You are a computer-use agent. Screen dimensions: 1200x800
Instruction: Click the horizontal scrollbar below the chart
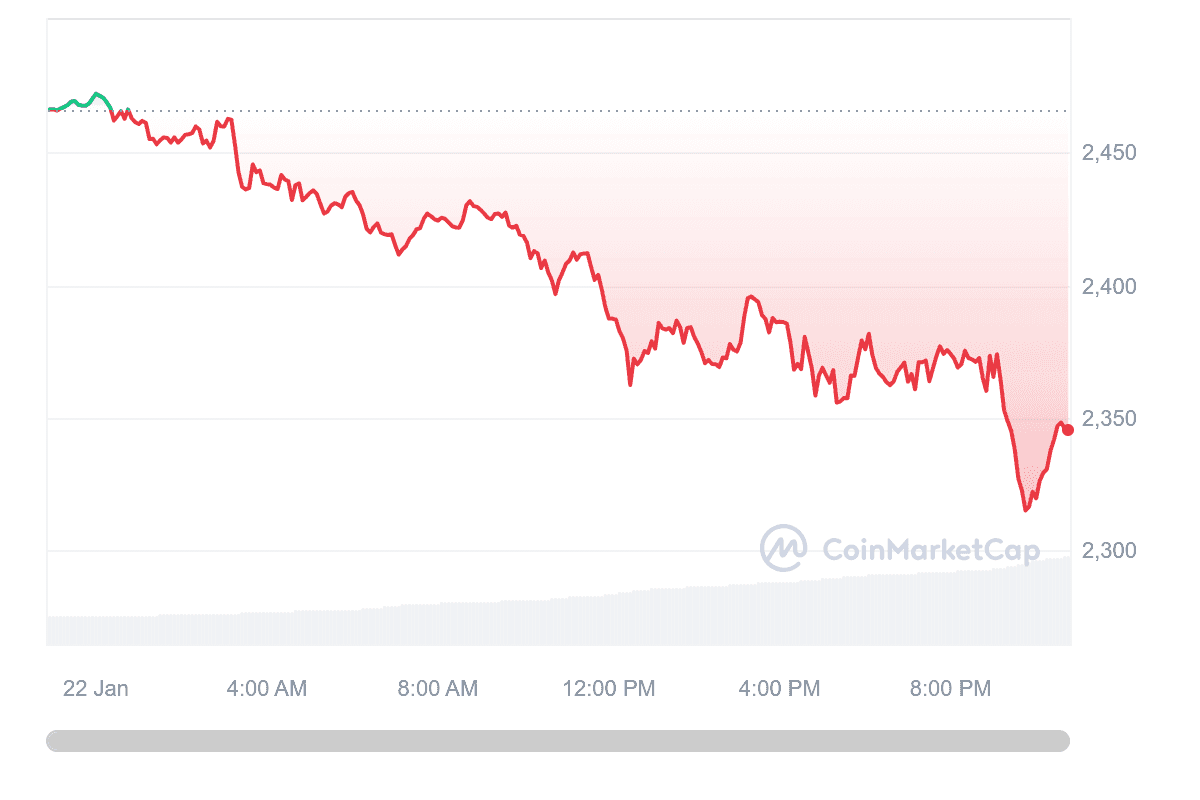click(x=557, y=741)
